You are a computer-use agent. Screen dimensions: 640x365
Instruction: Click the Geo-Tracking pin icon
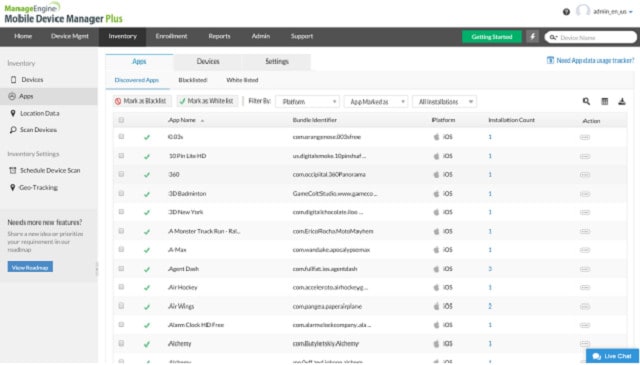click(13, 187)
